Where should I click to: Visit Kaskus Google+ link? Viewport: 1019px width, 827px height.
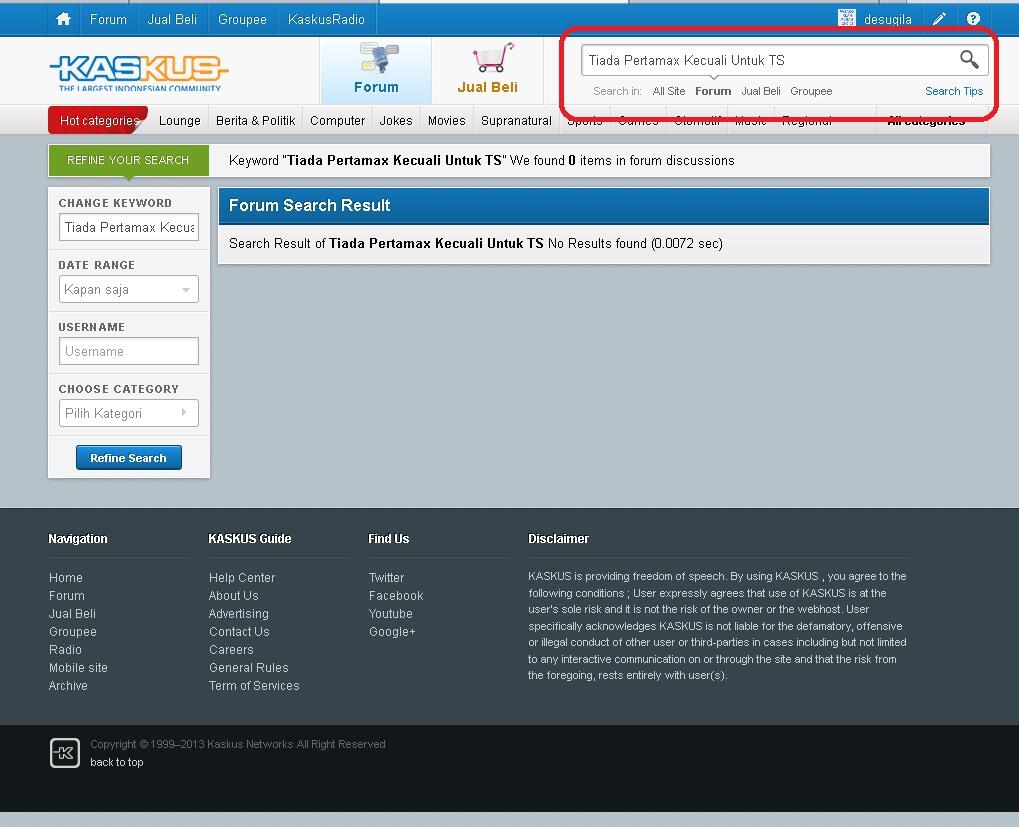click(x=392, y=631)
